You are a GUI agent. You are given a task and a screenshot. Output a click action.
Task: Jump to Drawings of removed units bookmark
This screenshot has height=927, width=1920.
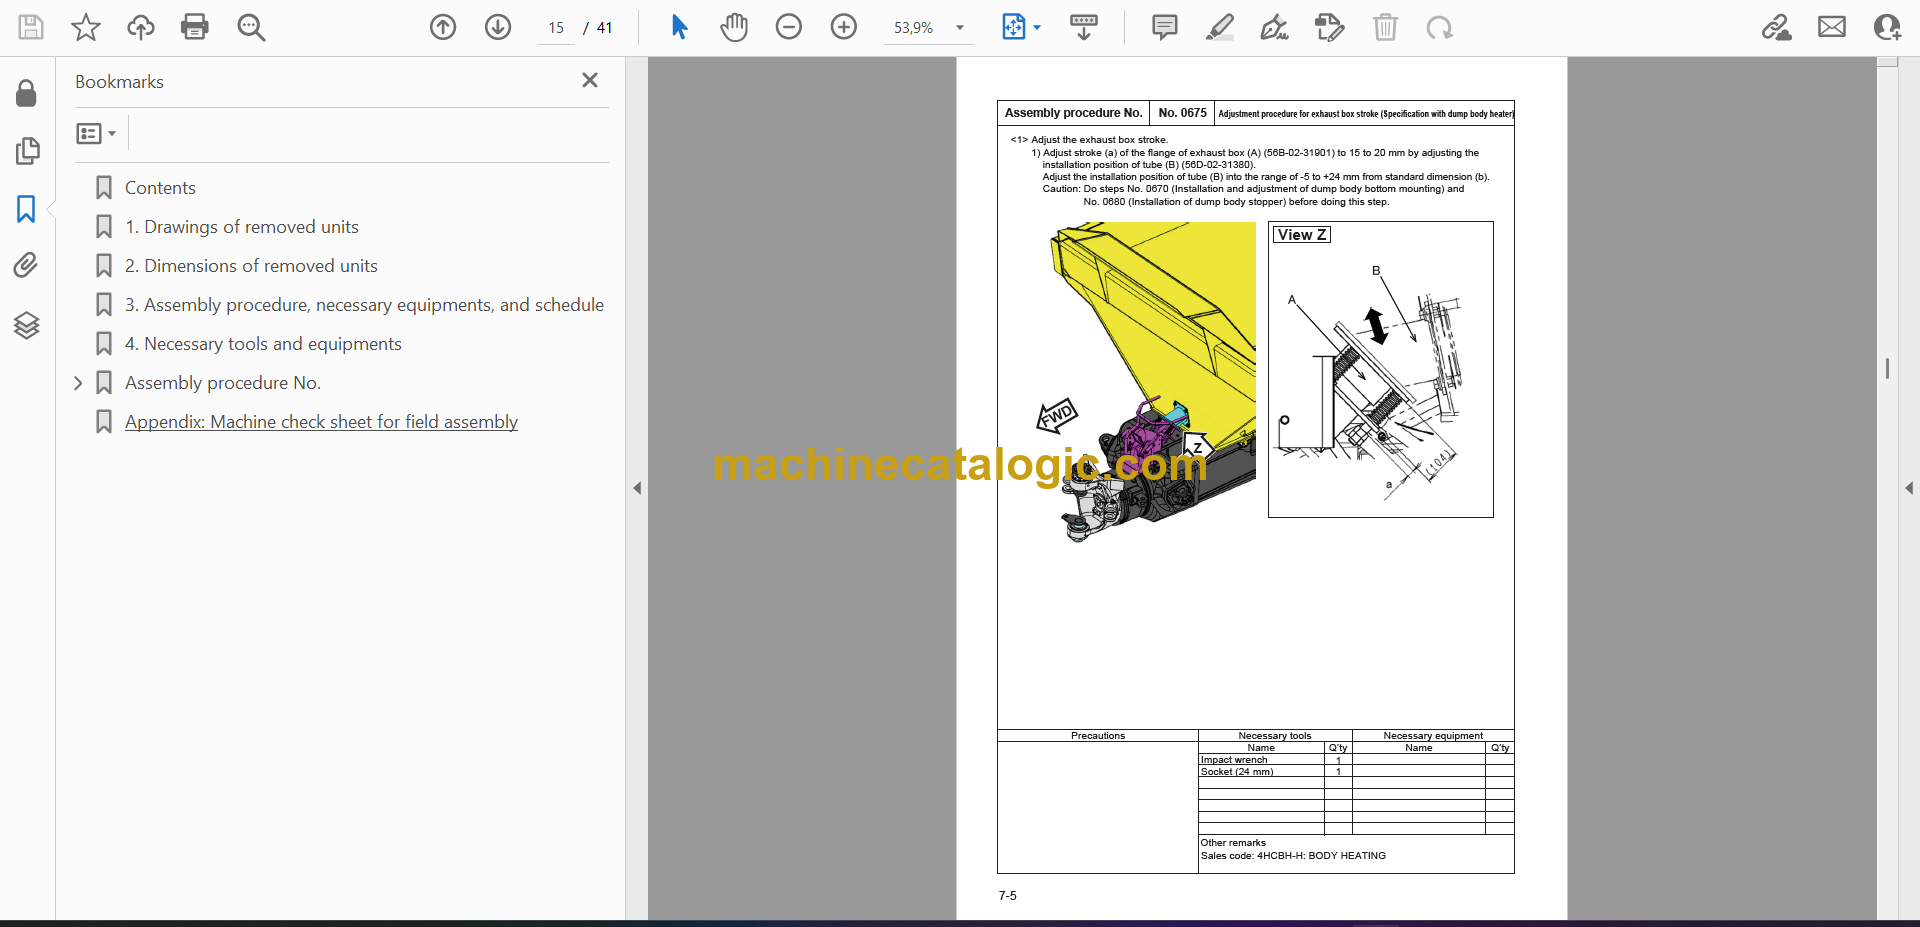click(x=242, y=227)
